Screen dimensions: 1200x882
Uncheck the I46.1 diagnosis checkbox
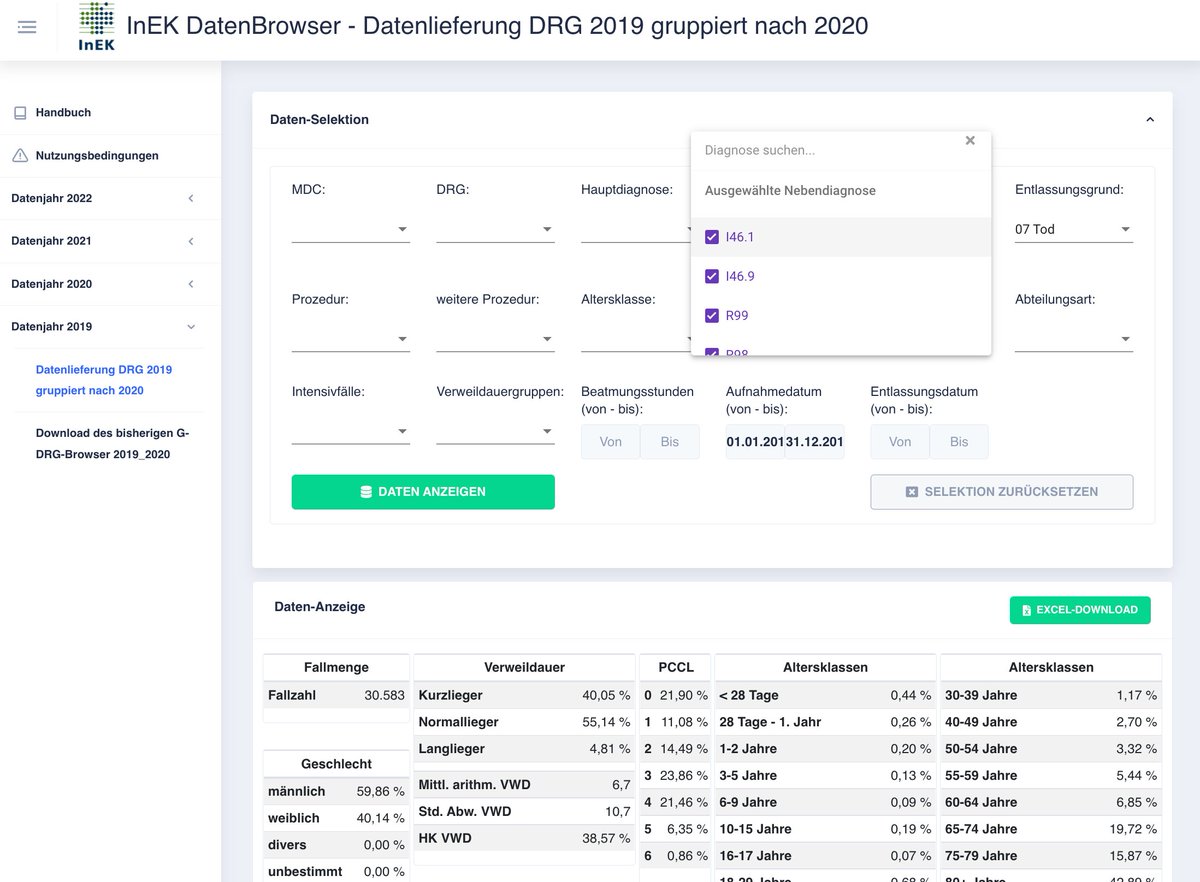[712, 237]
